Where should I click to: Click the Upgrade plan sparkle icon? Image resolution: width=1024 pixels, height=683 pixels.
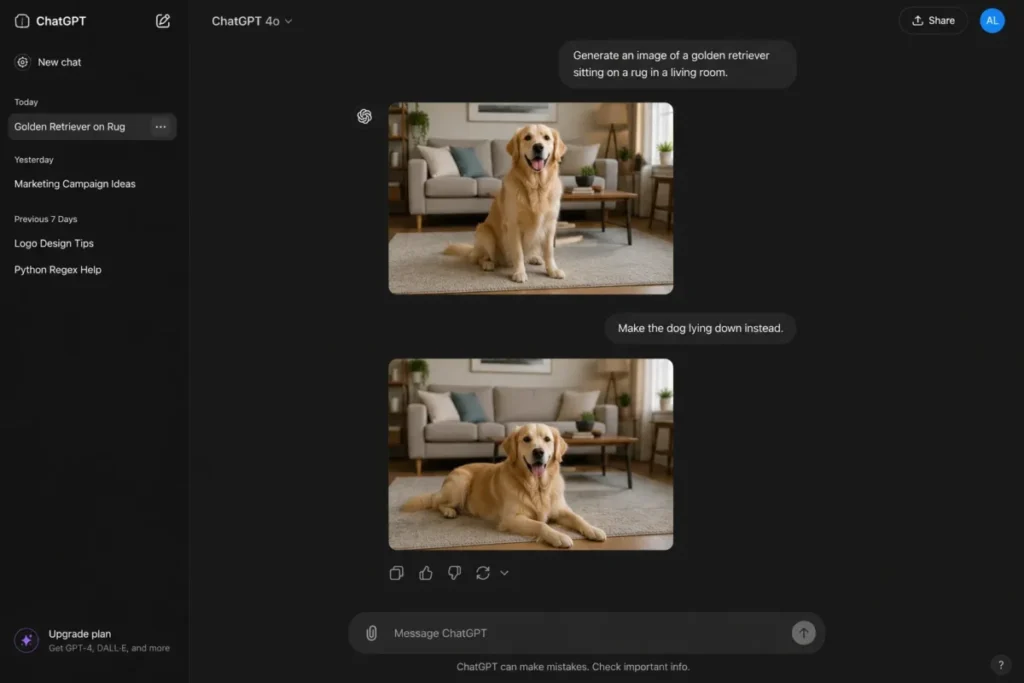27,640
